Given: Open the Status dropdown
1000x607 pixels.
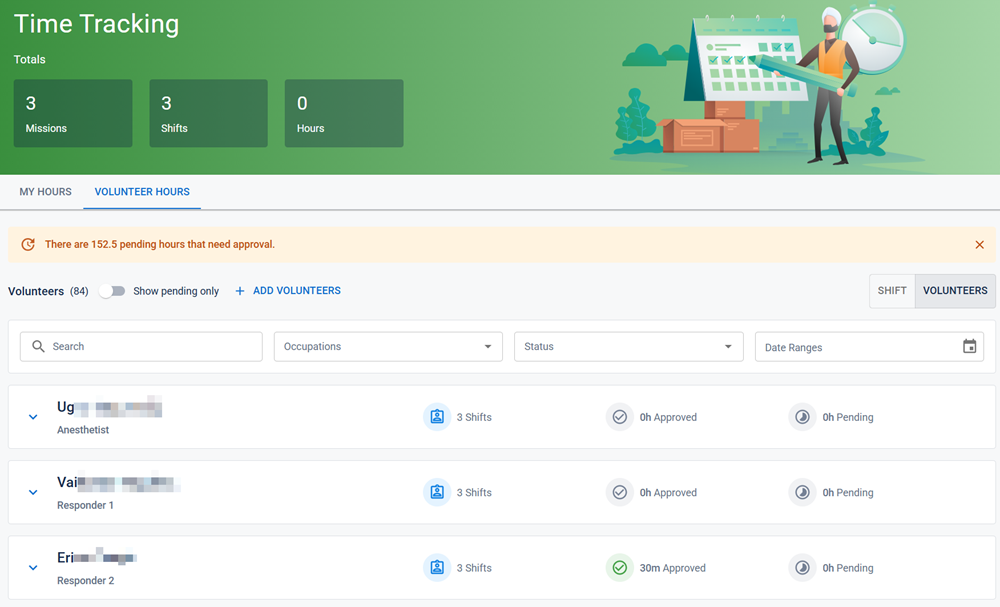Looking at the screenshot, I should tap(628, 346).
